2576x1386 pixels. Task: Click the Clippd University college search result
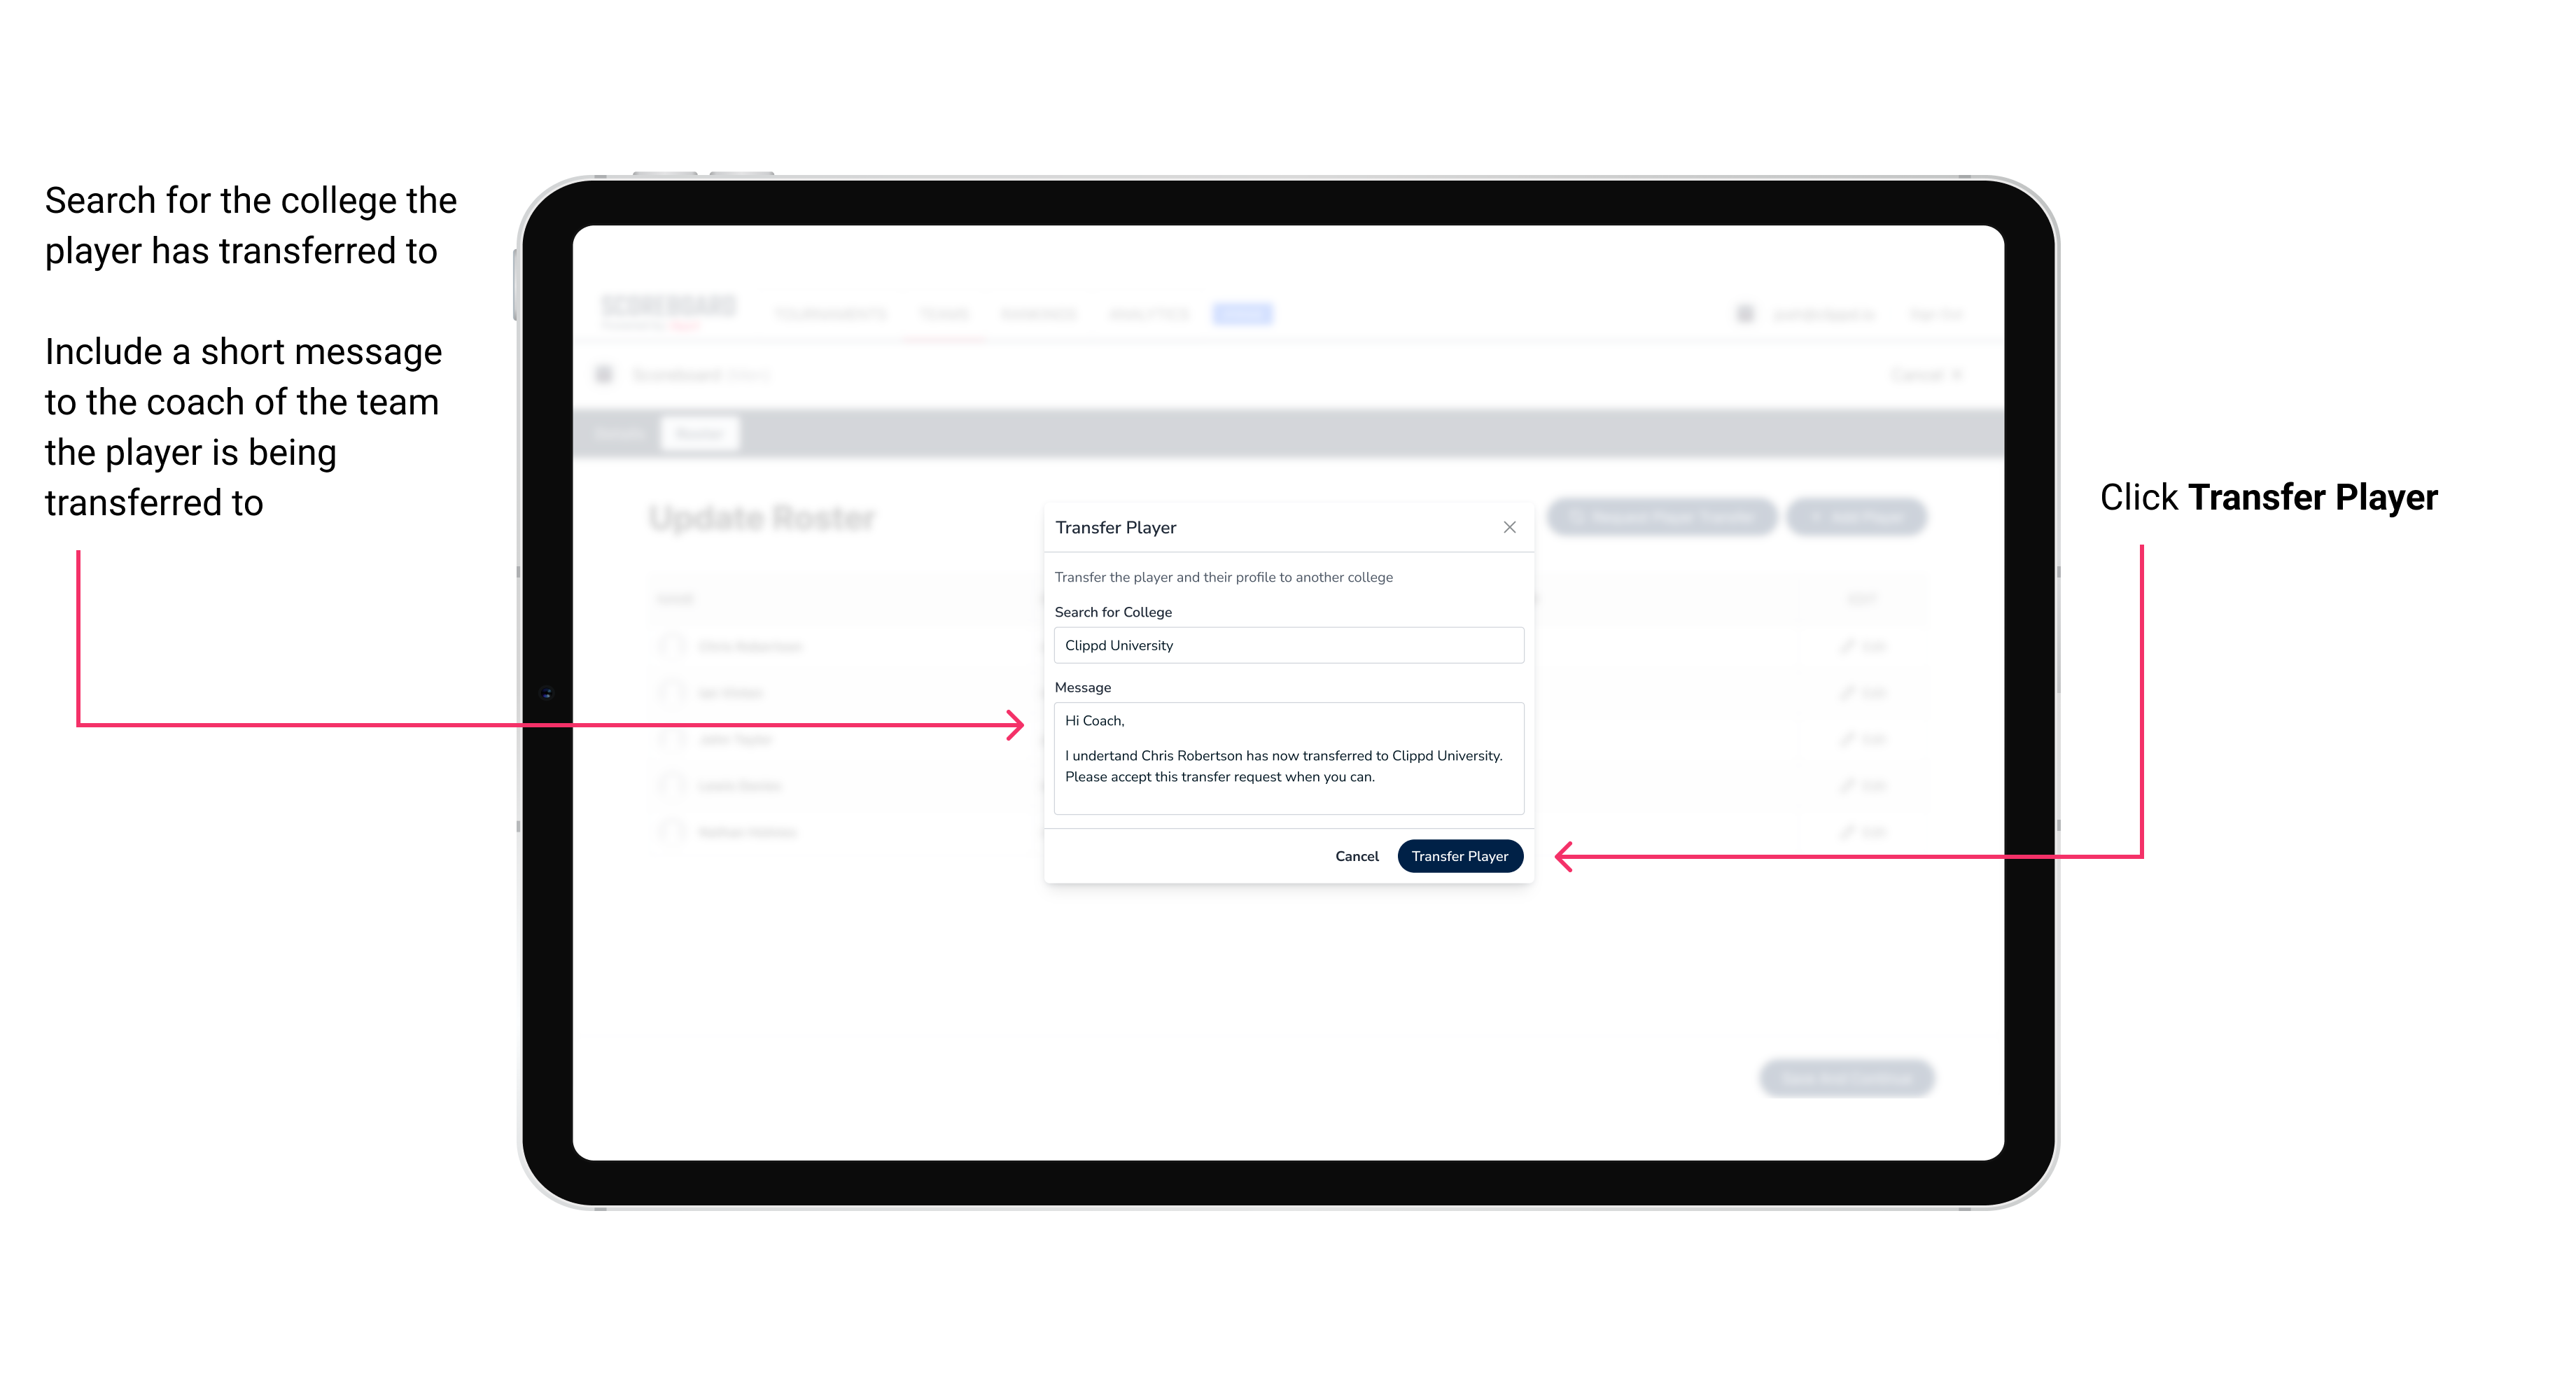1284,645
